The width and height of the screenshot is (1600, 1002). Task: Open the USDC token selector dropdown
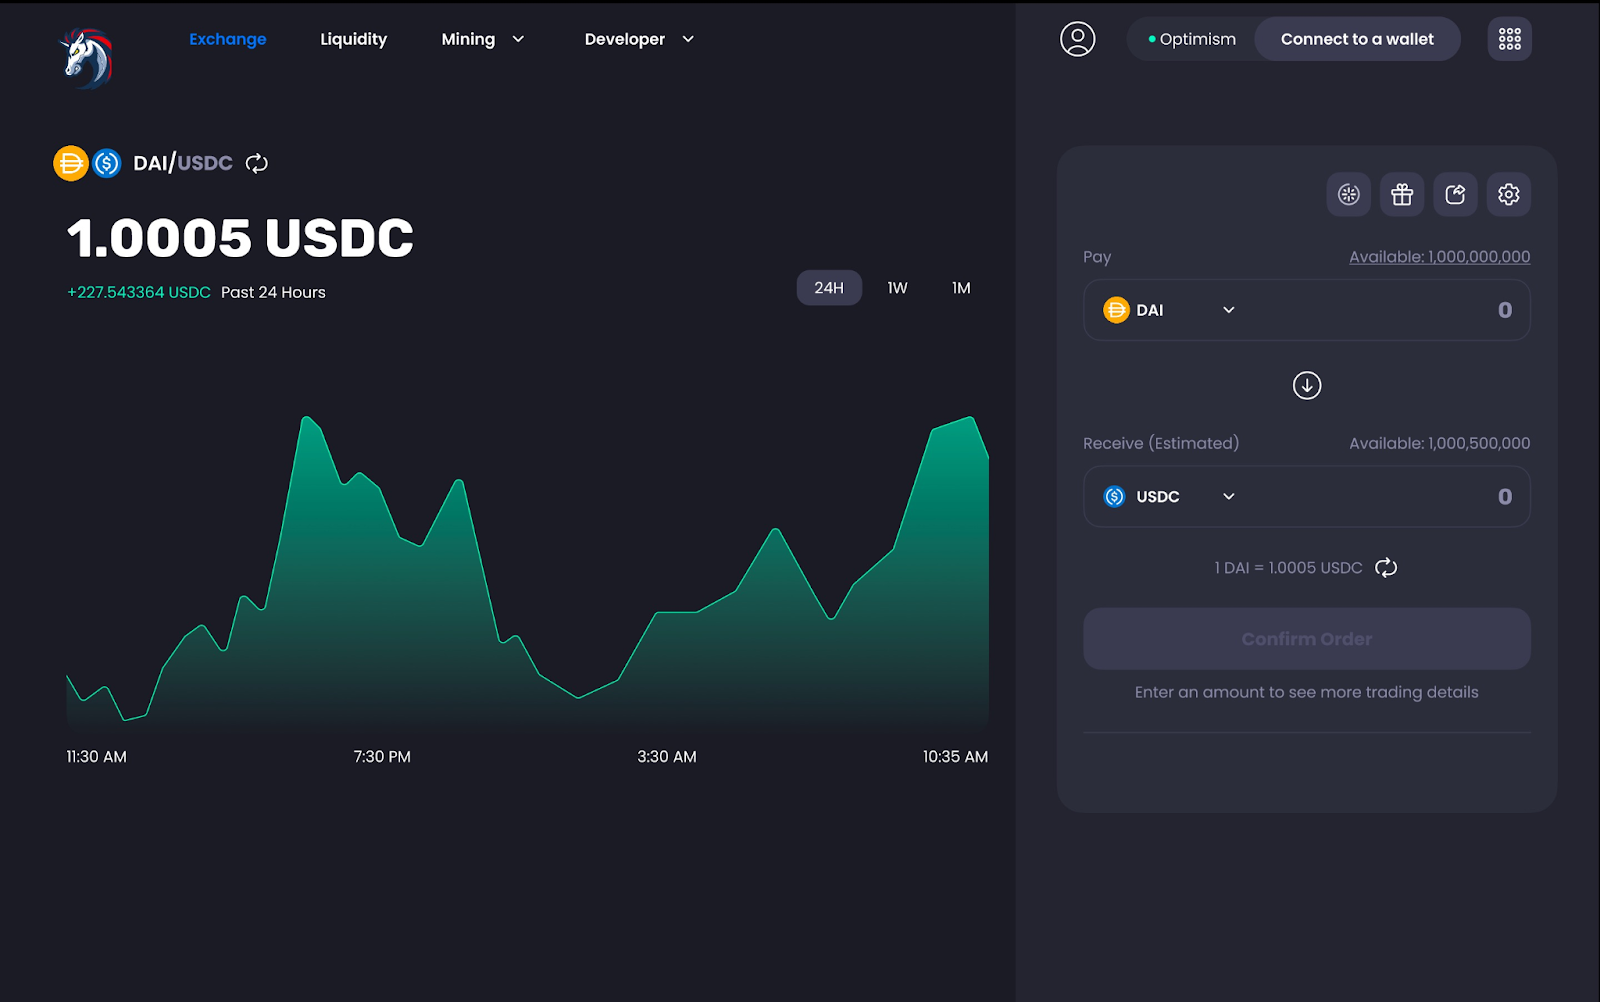[x=1170, y=496]
